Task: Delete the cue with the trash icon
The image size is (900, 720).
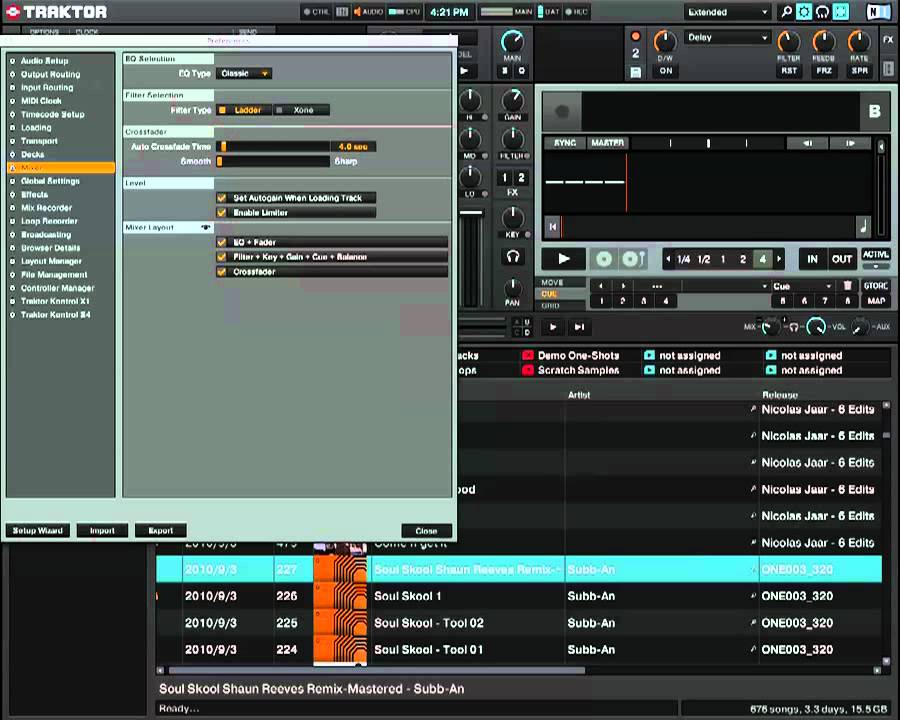Action: [847, 285]
